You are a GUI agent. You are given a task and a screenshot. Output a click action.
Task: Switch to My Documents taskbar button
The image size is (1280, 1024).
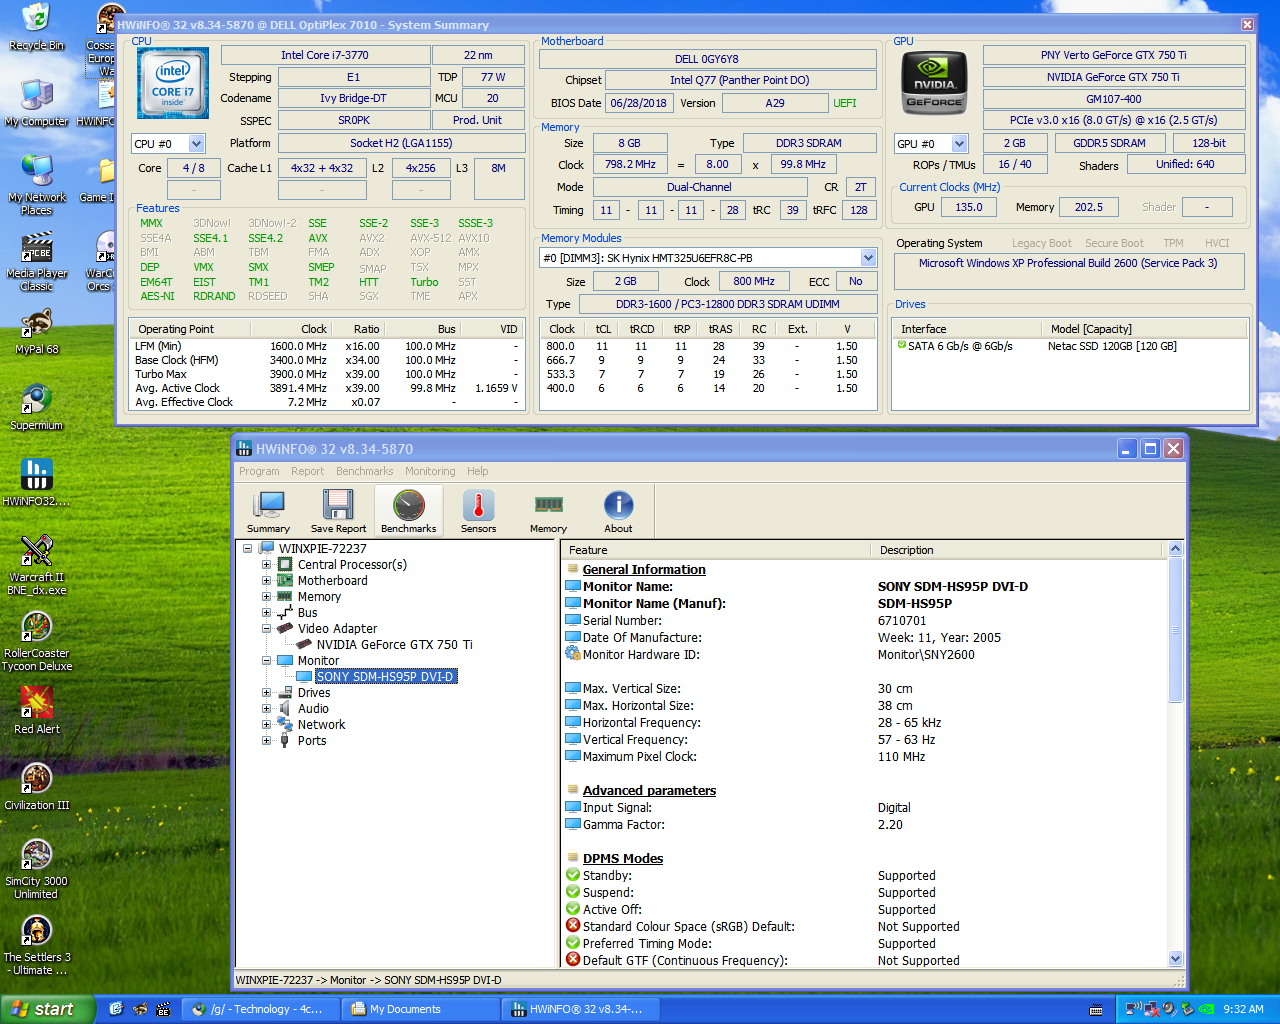(x=420, y=1009)
